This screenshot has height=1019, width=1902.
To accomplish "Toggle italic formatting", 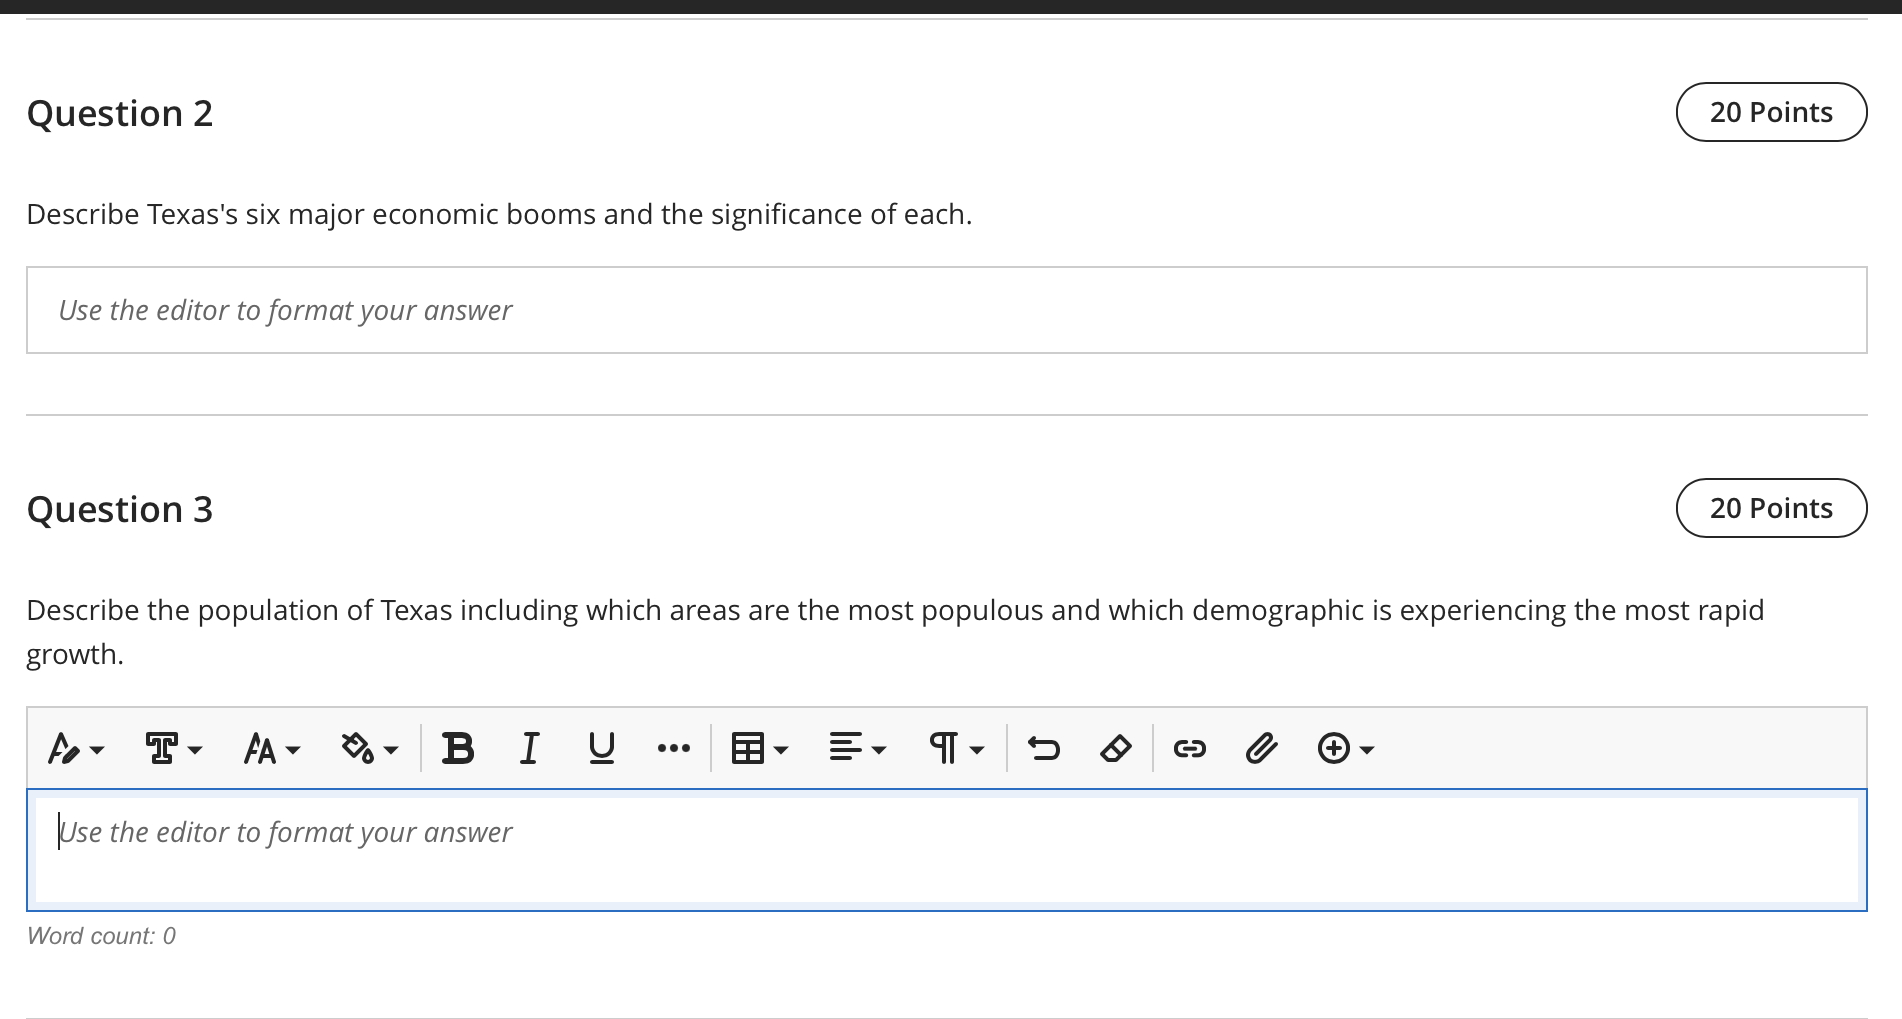I will pyautogui.click(x=529, y=748).
